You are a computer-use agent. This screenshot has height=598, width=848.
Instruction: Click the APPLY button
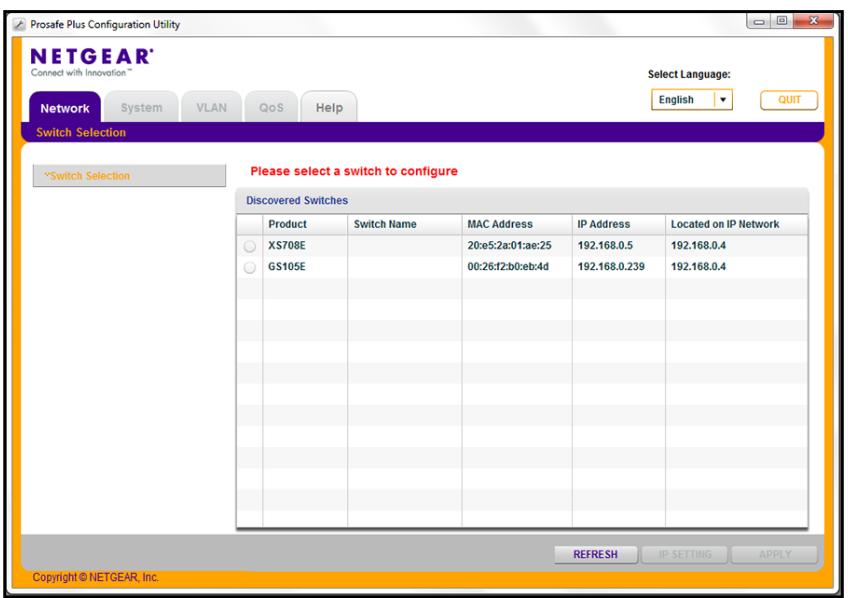(774, 554)
